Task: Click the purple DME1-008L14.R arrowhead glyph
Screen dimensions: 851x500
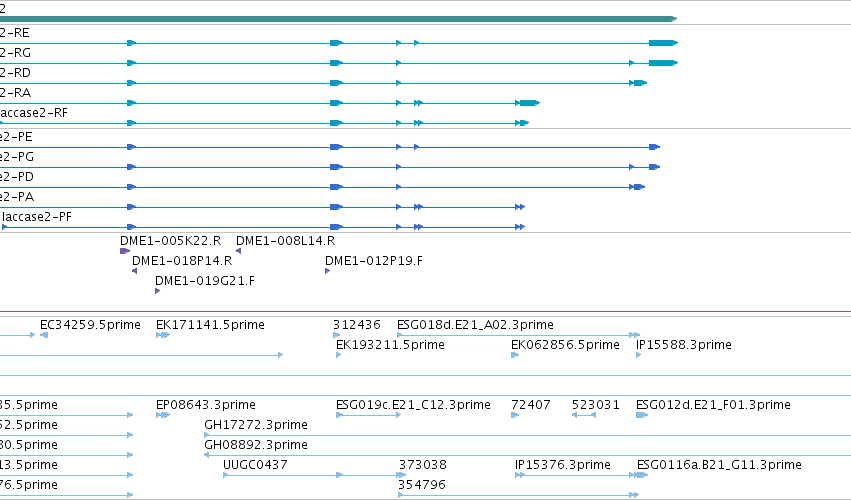Action: click(238, 251)
